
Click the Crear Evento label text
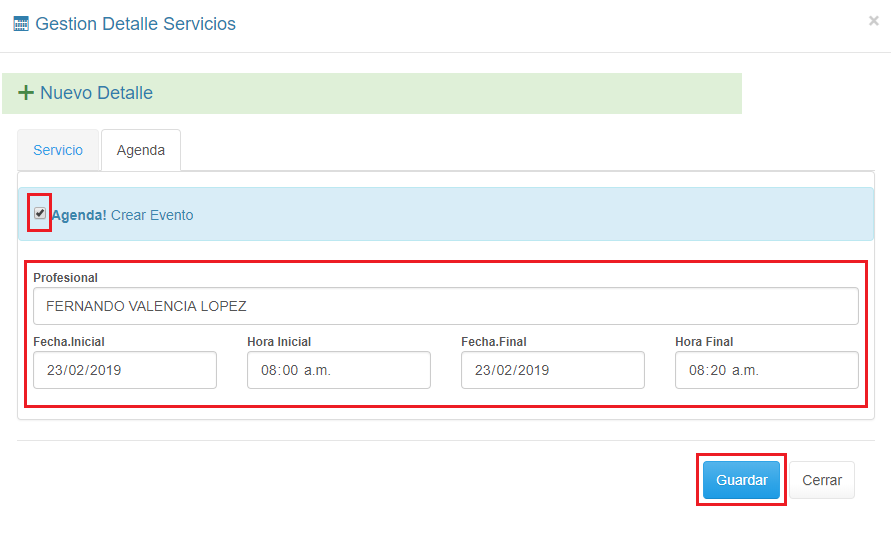[152, 215]
